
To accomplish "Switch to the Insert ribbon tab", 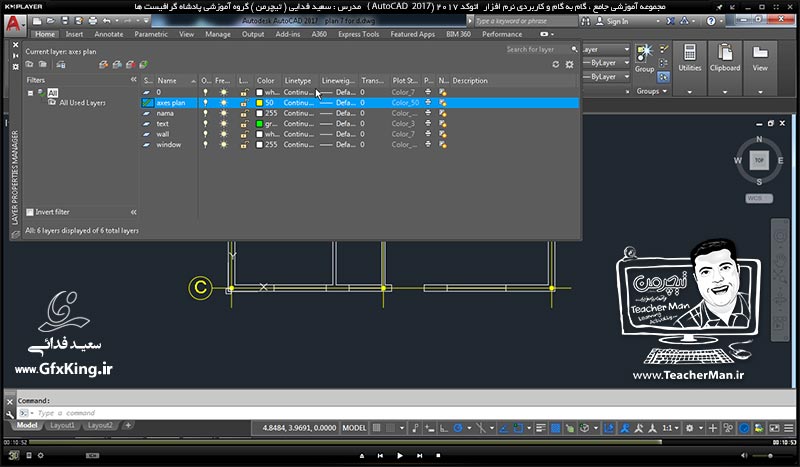I will (x=74, y=34).
